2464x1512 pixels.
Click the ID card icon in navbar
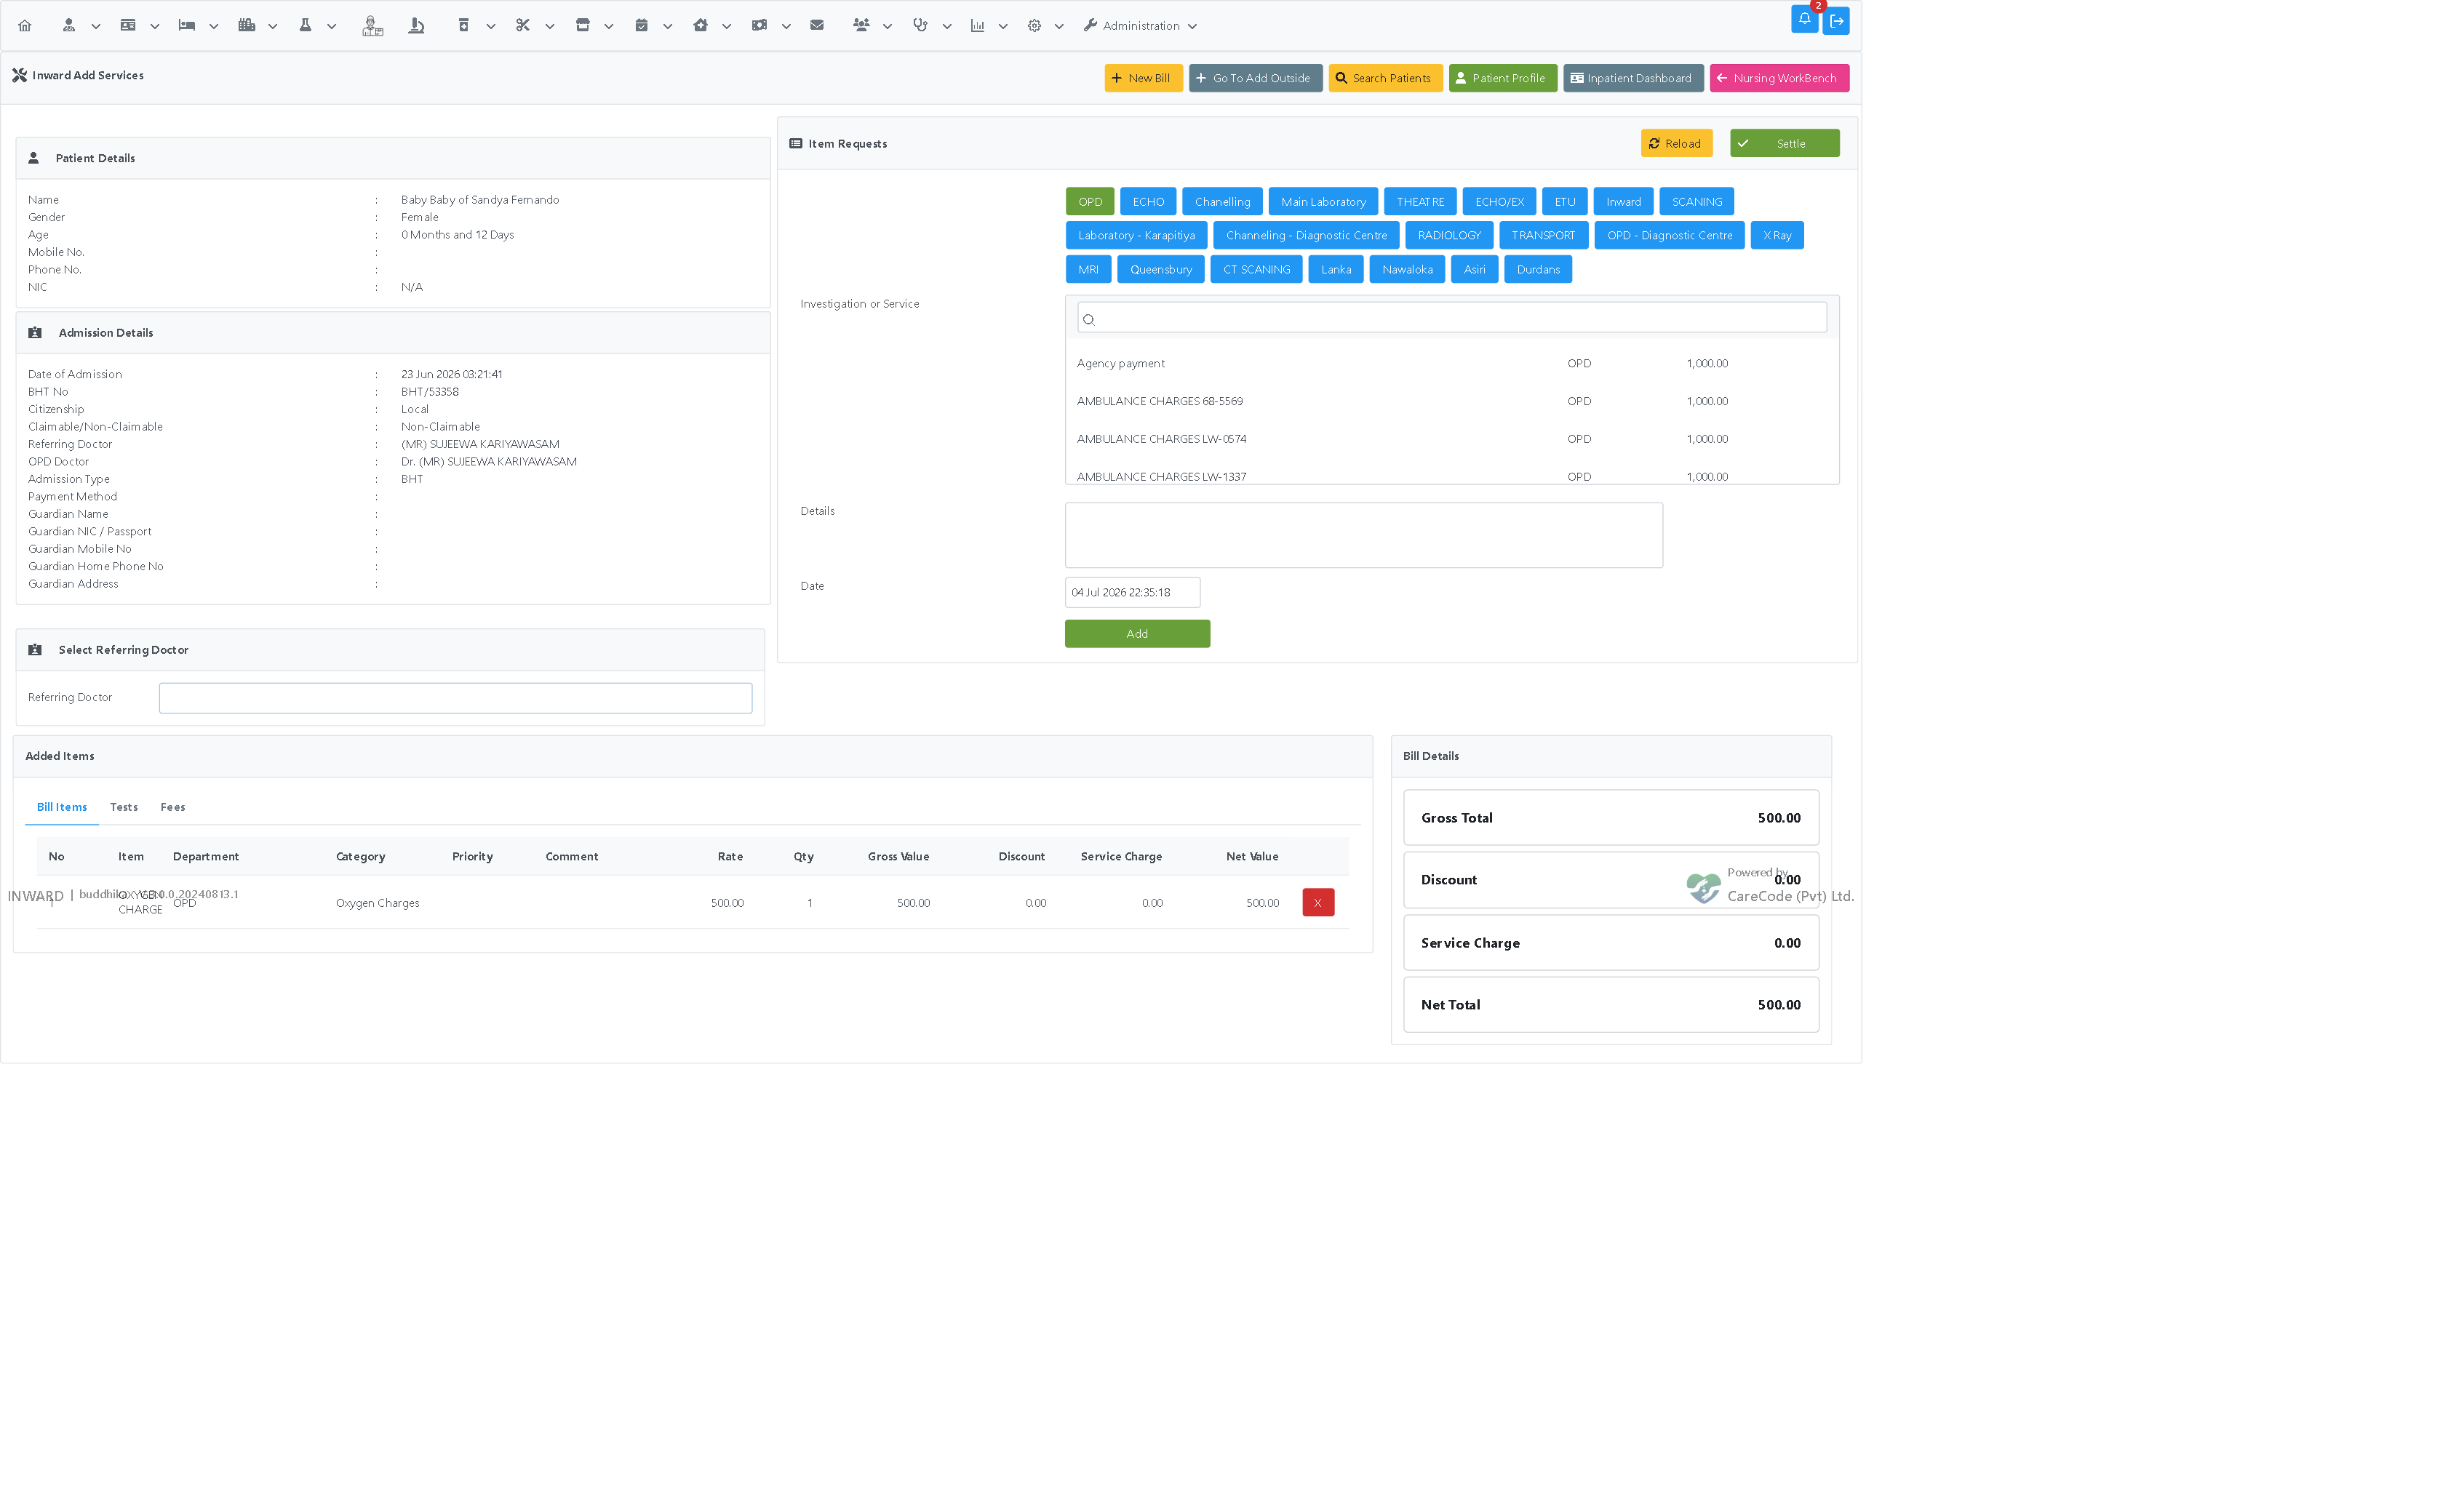128,26
